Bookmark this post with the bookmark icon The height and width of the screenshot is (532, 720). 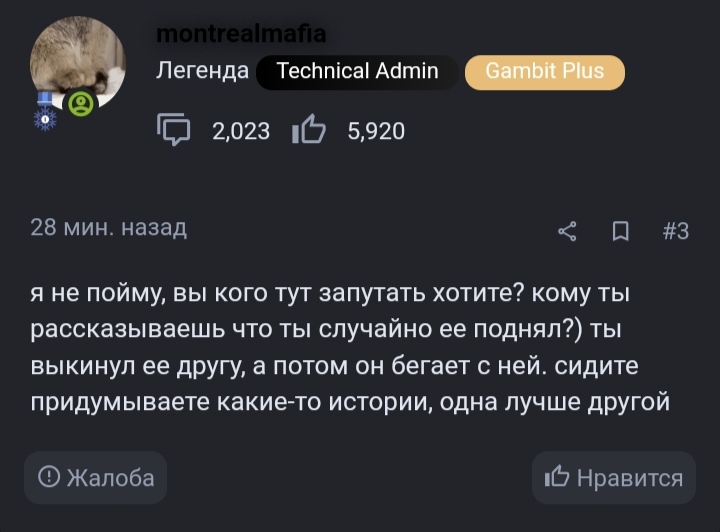tap(620, 231)
